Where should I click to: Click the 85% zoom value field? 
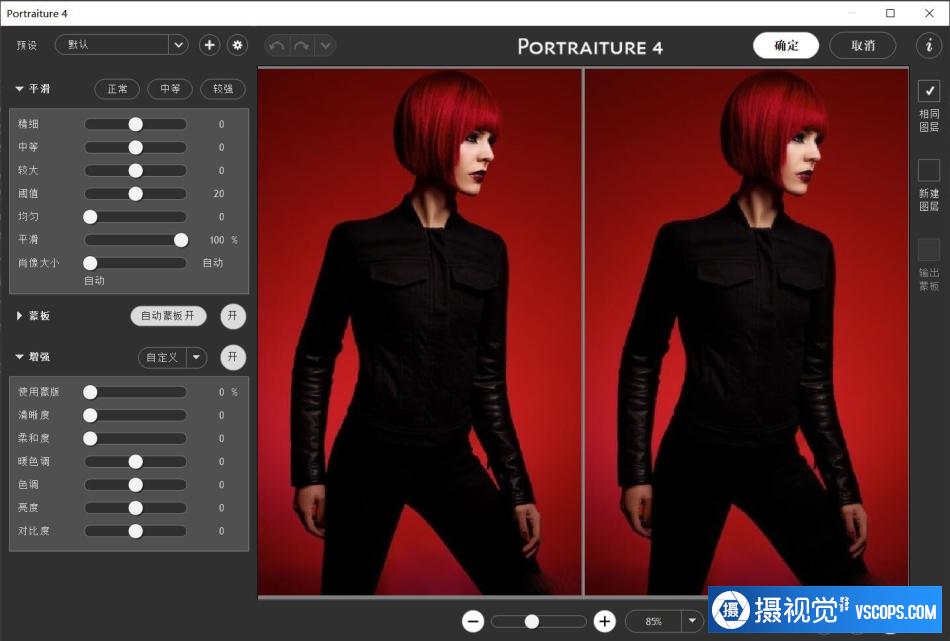(654, 621)
